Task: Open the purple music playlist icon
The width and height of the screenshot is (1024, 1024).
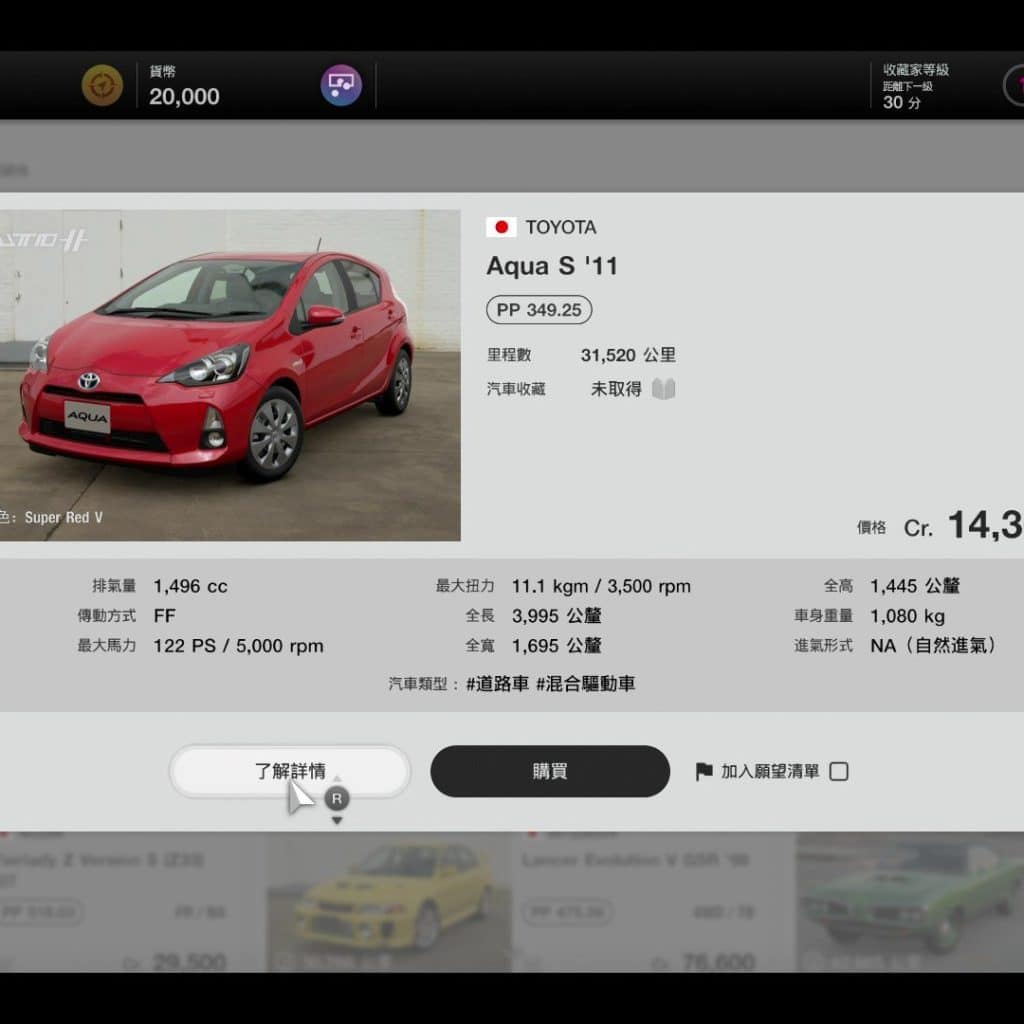Action: [x=341, y=85]
